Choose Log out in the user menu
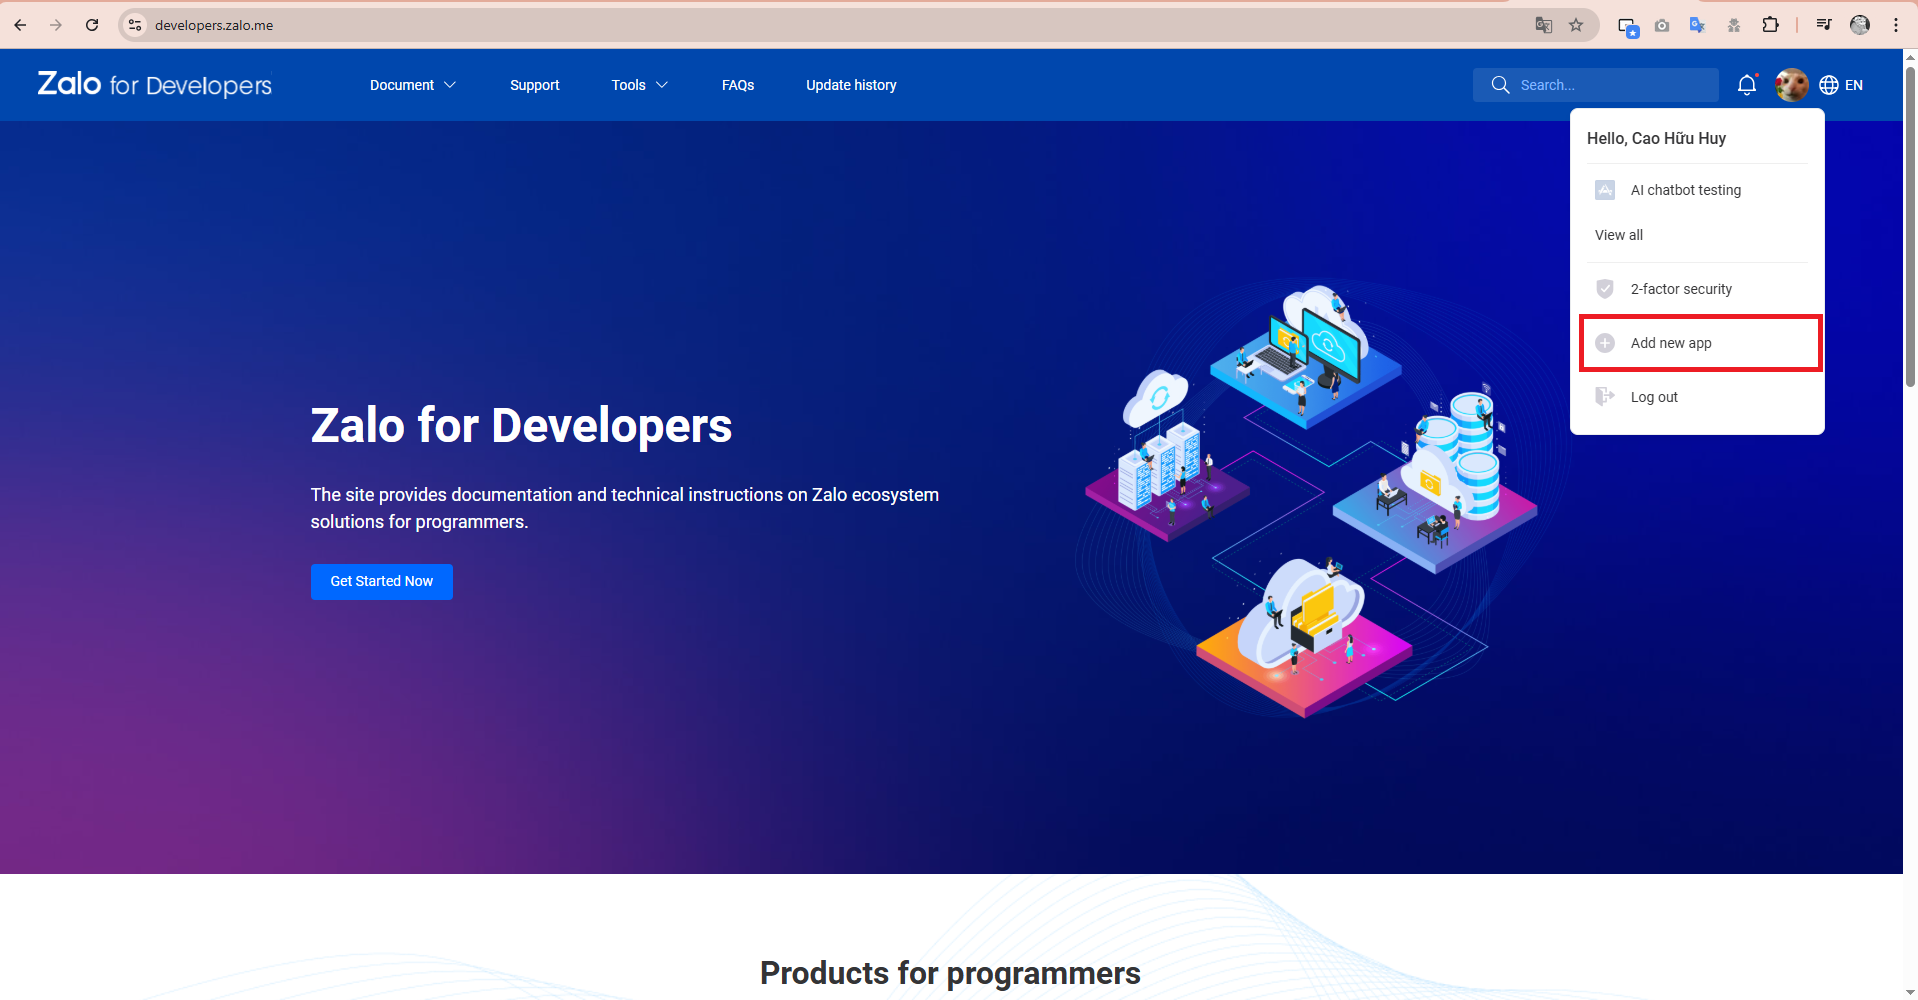 point(1654,397)
